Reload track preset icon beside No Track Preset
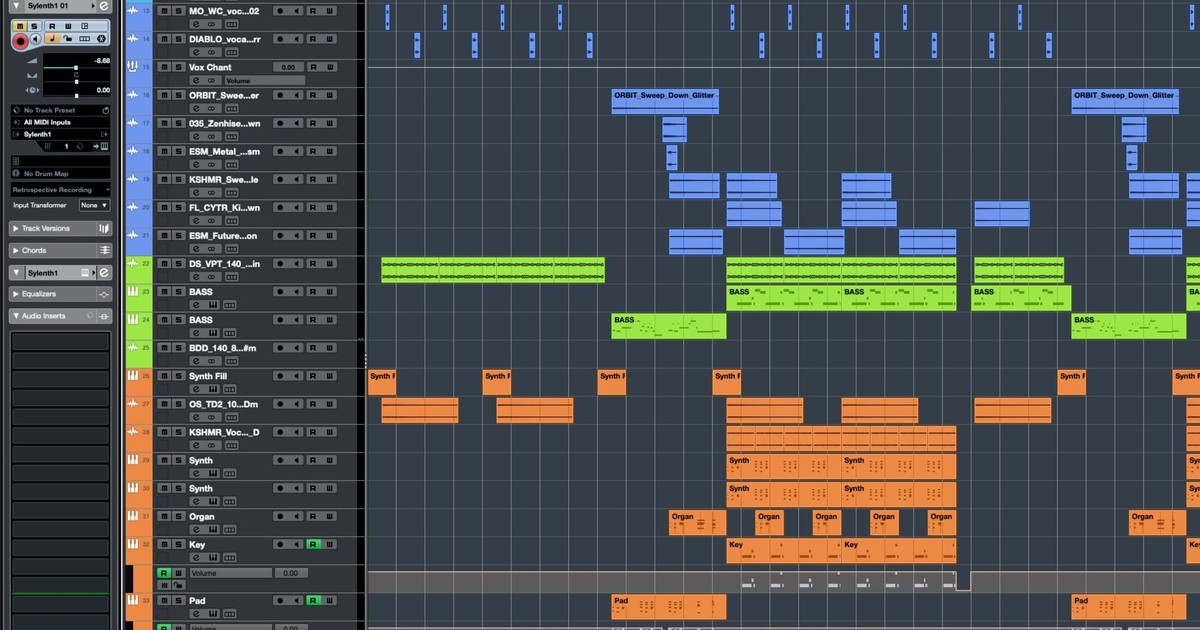 click(104, 110)
